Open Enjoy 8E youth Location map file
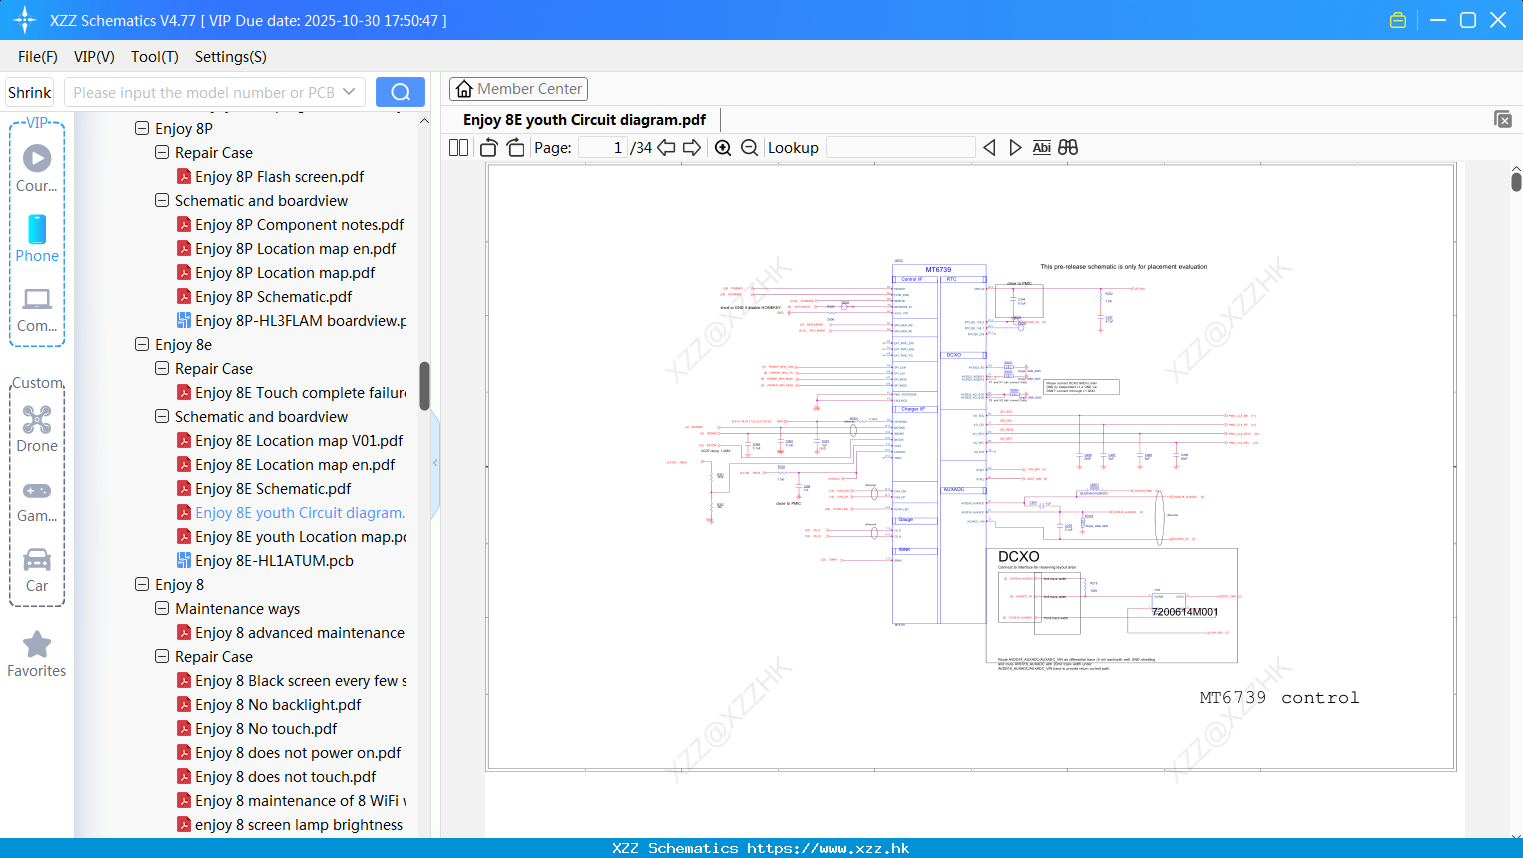1523x858 pixels. tap(300, 536)
